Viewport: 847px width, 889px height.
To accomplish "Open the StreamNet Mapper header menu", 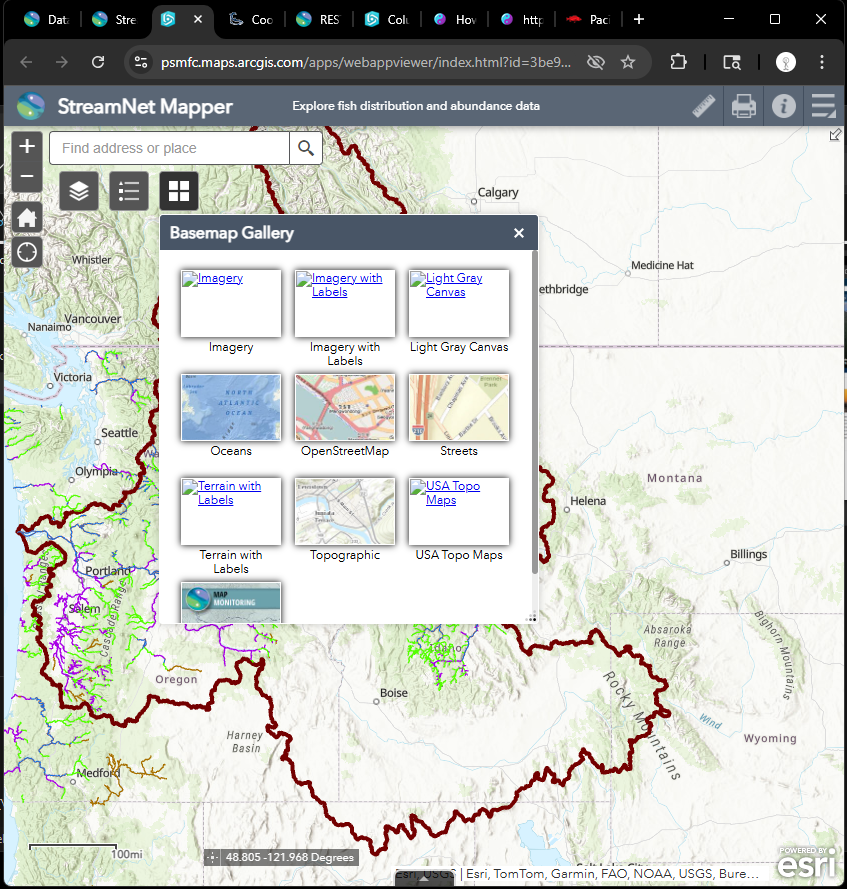I will click(823, 106).
